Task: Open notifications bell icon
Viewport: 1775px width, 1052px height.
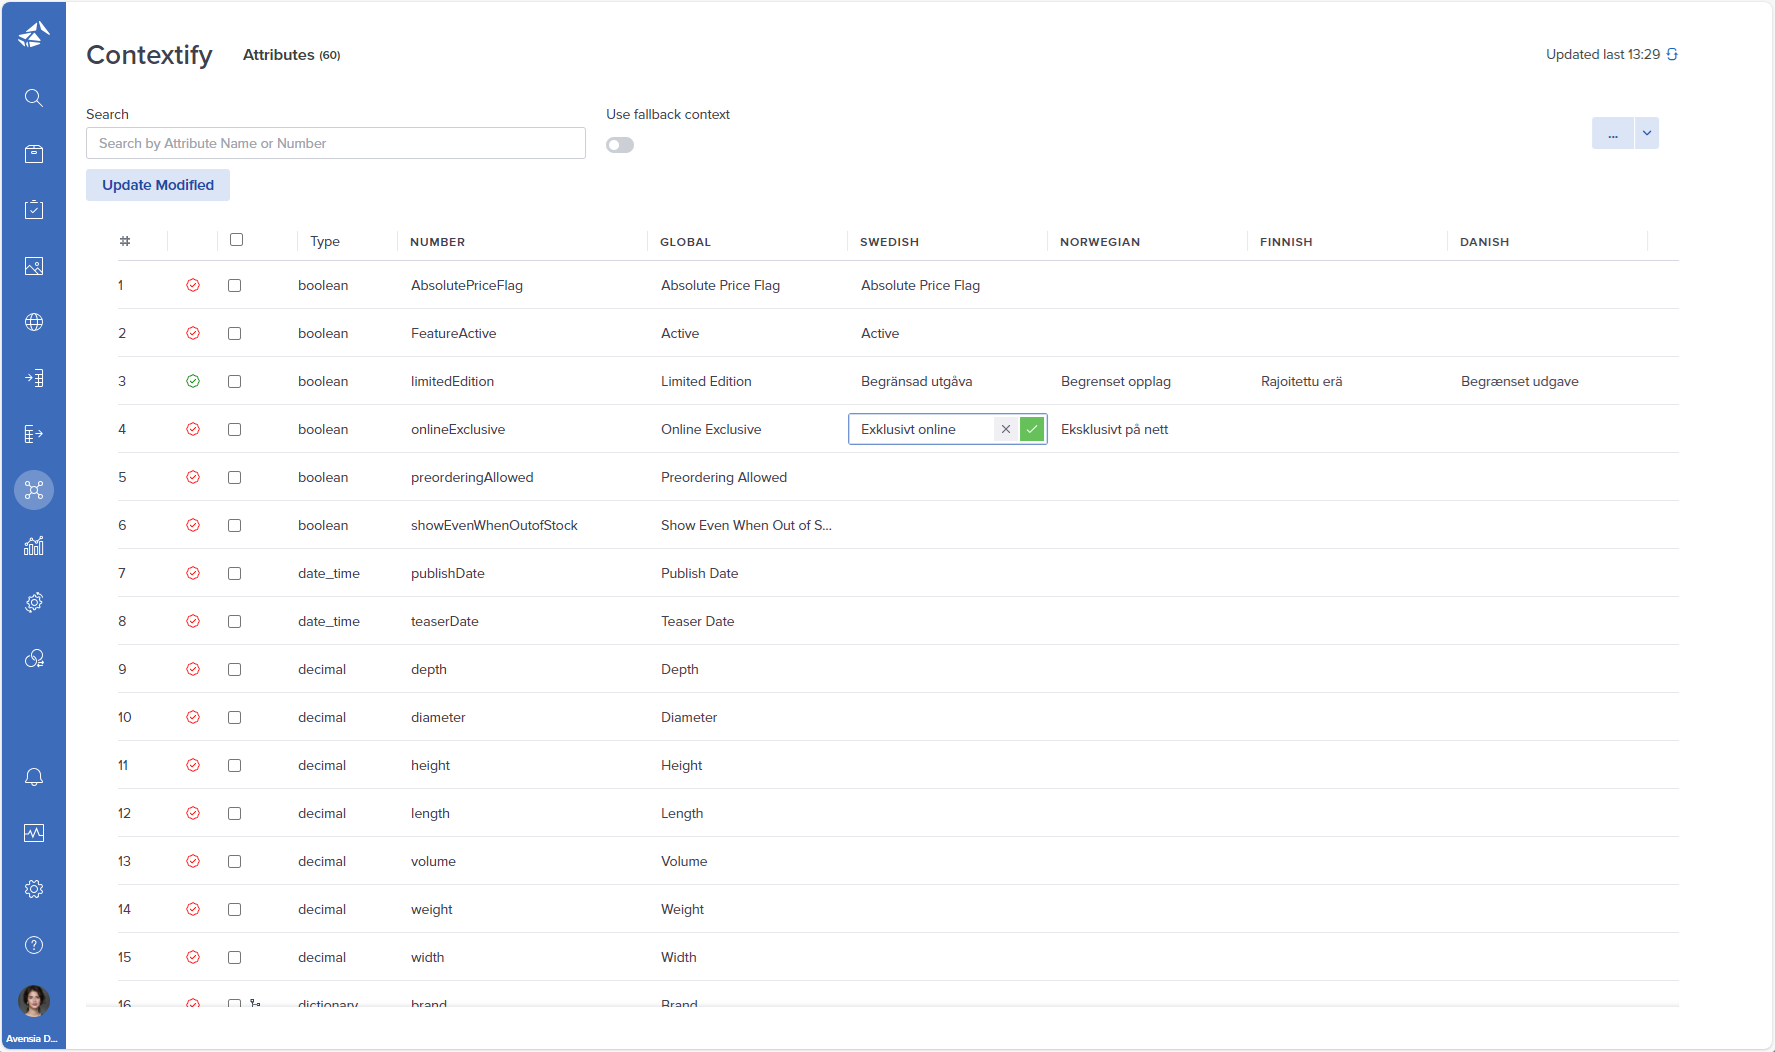Action: [x=34, y=777]
